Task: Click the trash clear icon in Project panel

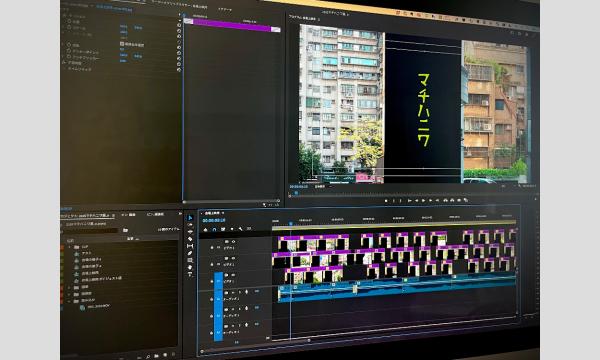Action: 173,355
